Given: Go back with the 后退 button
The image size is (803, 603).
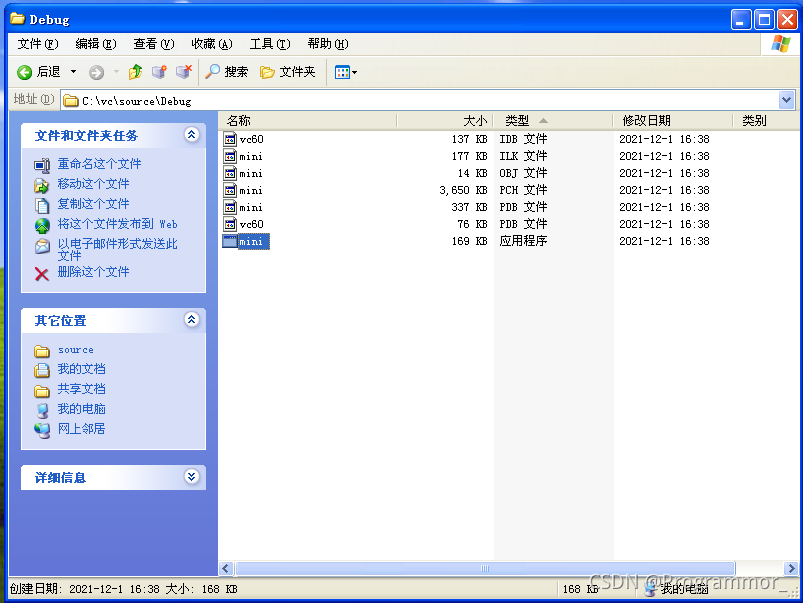Looking at the screenshot, I should pyautogui.click(x=38, y=72).
